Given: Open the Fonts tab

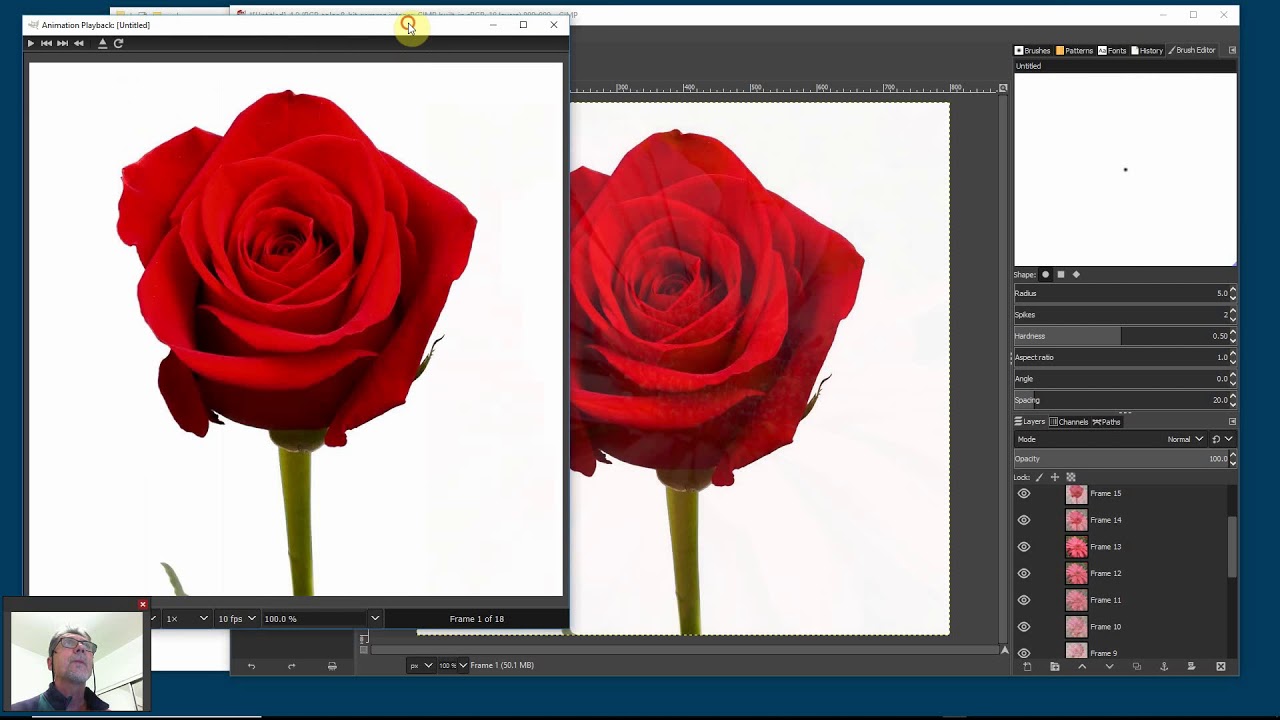Looking at the screenshot, I should tap(1112, 50).
